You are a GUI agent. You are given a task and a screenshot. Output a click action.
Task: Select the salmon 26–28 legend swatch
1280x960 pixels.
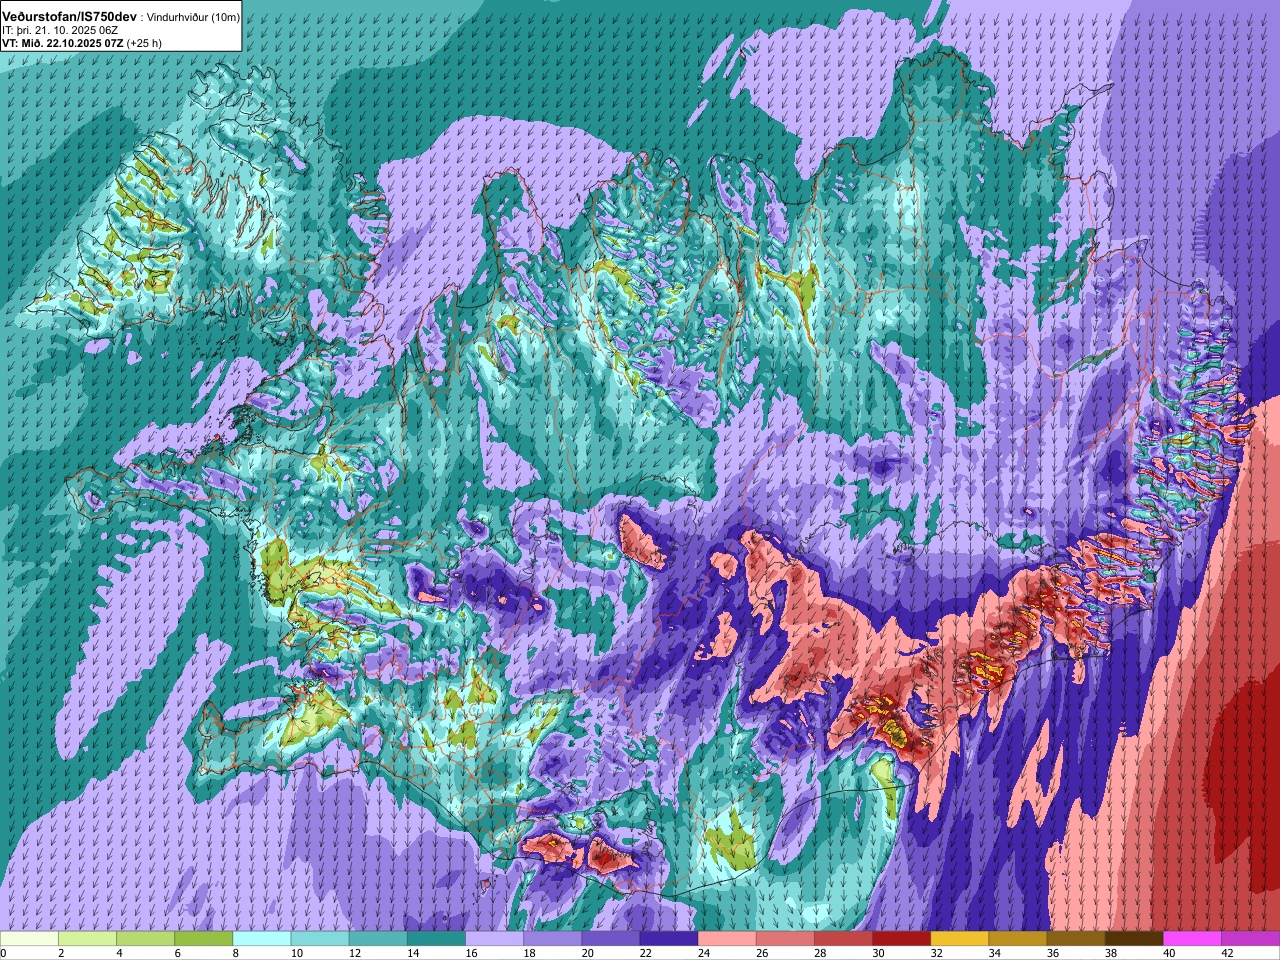click(785, 939)
